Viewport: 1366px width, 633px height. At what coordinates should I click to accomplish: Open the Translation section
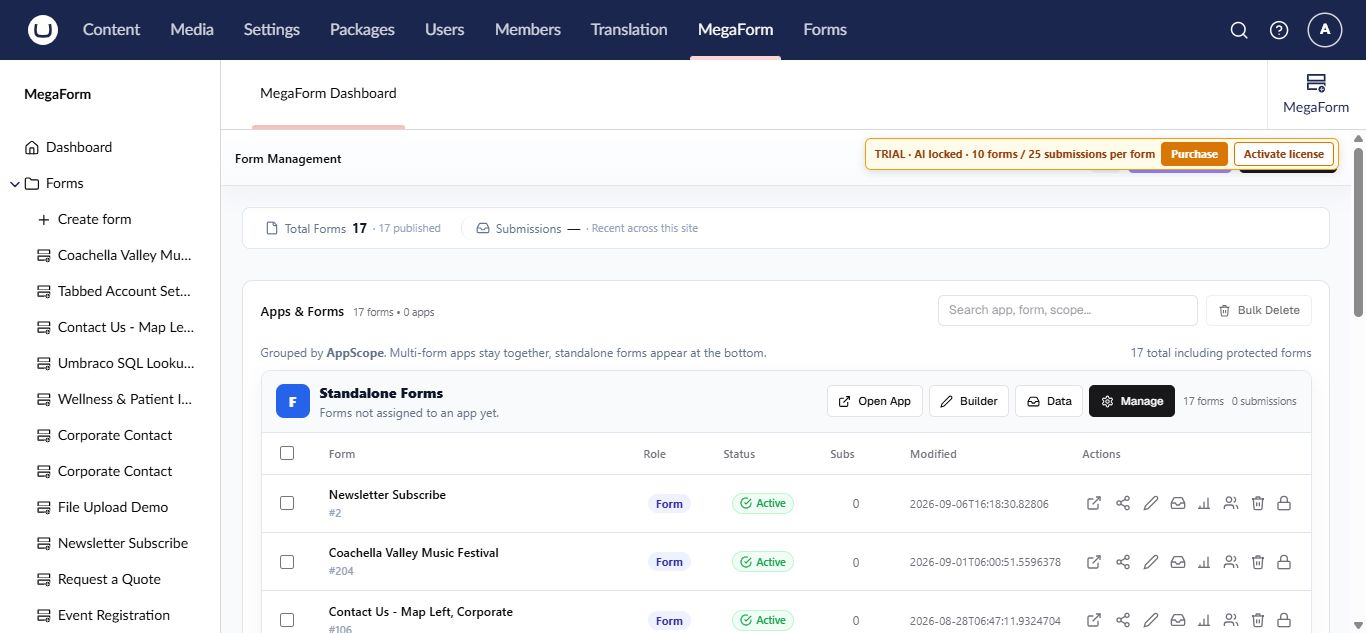(x=629, y=30)
